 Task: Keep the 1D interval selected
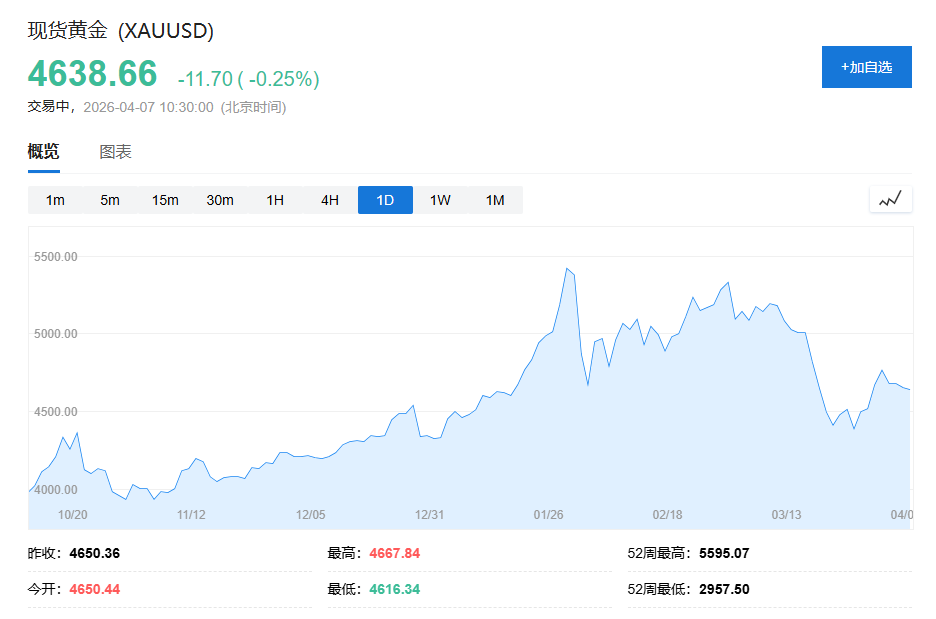click(x=384, y=199)
